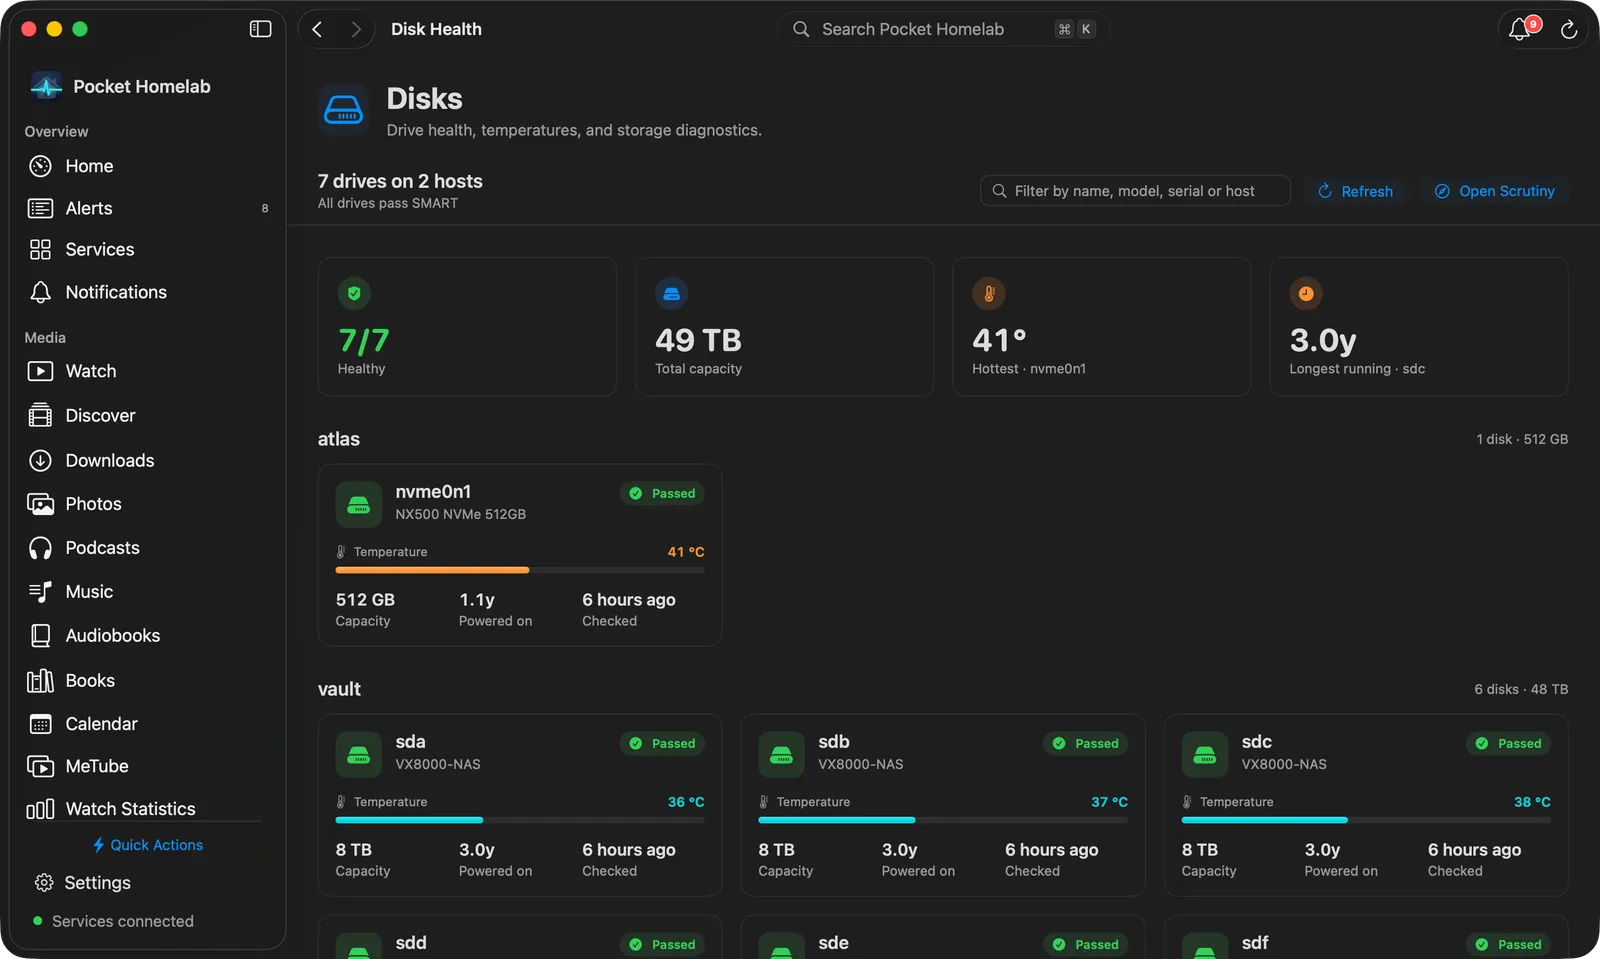
Task: Open the sda drive card
Action: (x=520, y=805)
